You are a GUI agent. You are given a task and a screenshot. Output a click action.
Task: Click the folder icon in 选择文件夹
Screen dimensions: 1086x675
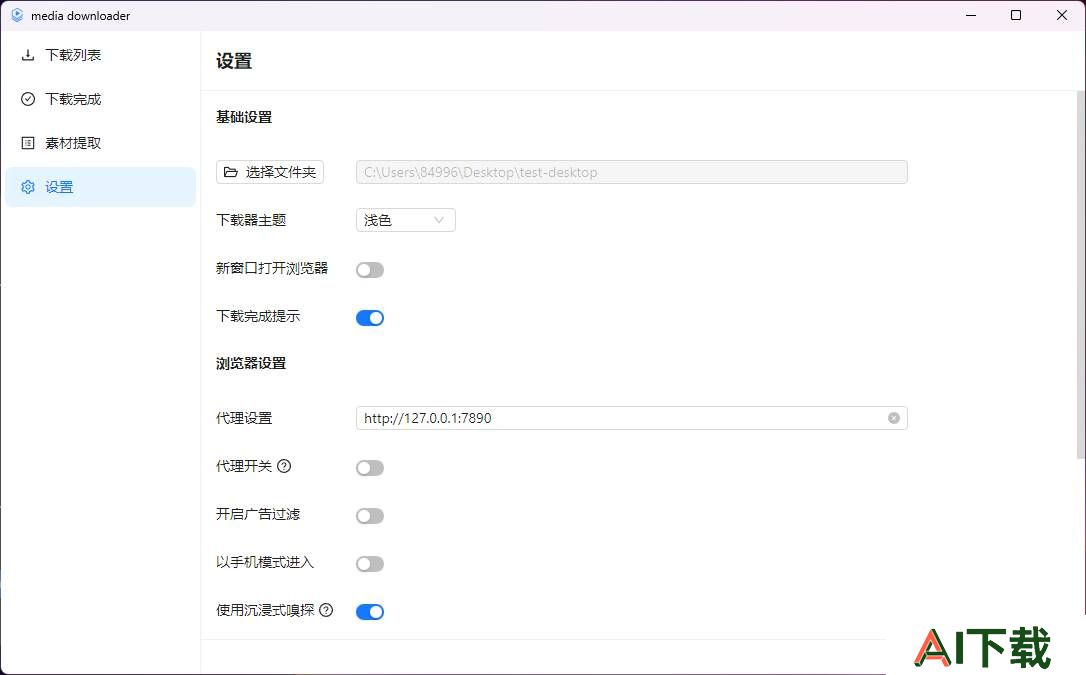[231, 172]
